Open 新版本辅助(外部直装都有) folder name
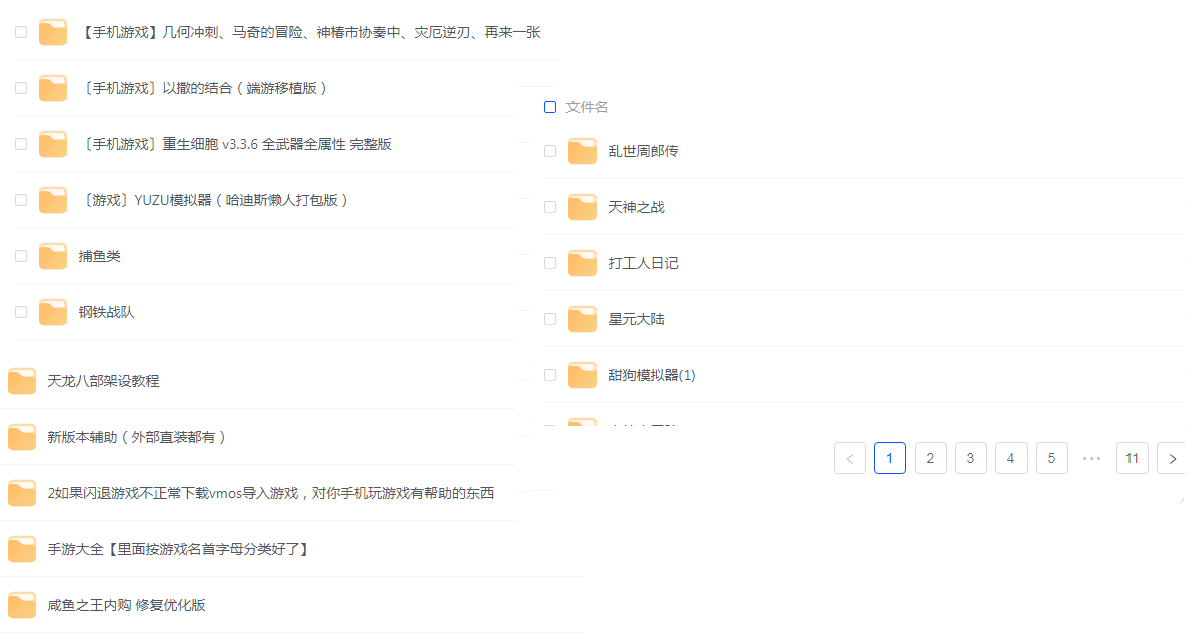The width and height of the screenshot is (1196, 640). 137,437
